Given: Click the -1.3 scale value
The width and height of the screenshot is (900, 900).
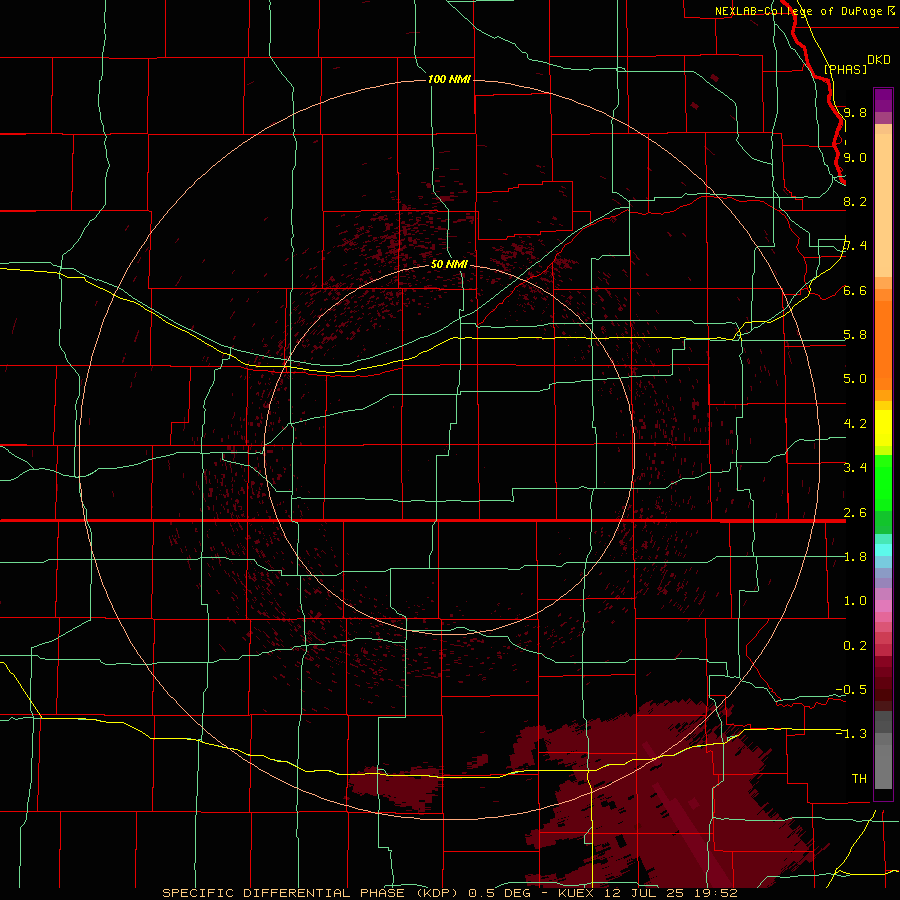Looking at the screenshot, I should (x=851, y=734).
